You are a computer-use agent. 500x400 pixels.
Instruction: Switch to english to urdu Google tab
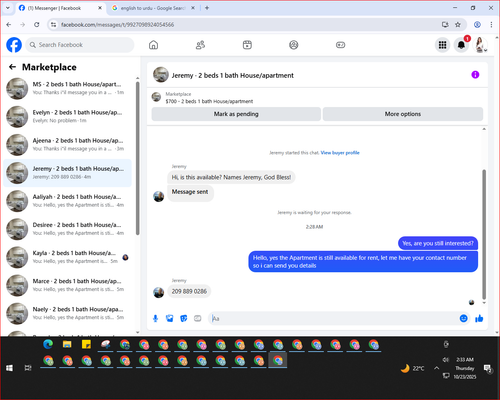(x=153, y=8)
